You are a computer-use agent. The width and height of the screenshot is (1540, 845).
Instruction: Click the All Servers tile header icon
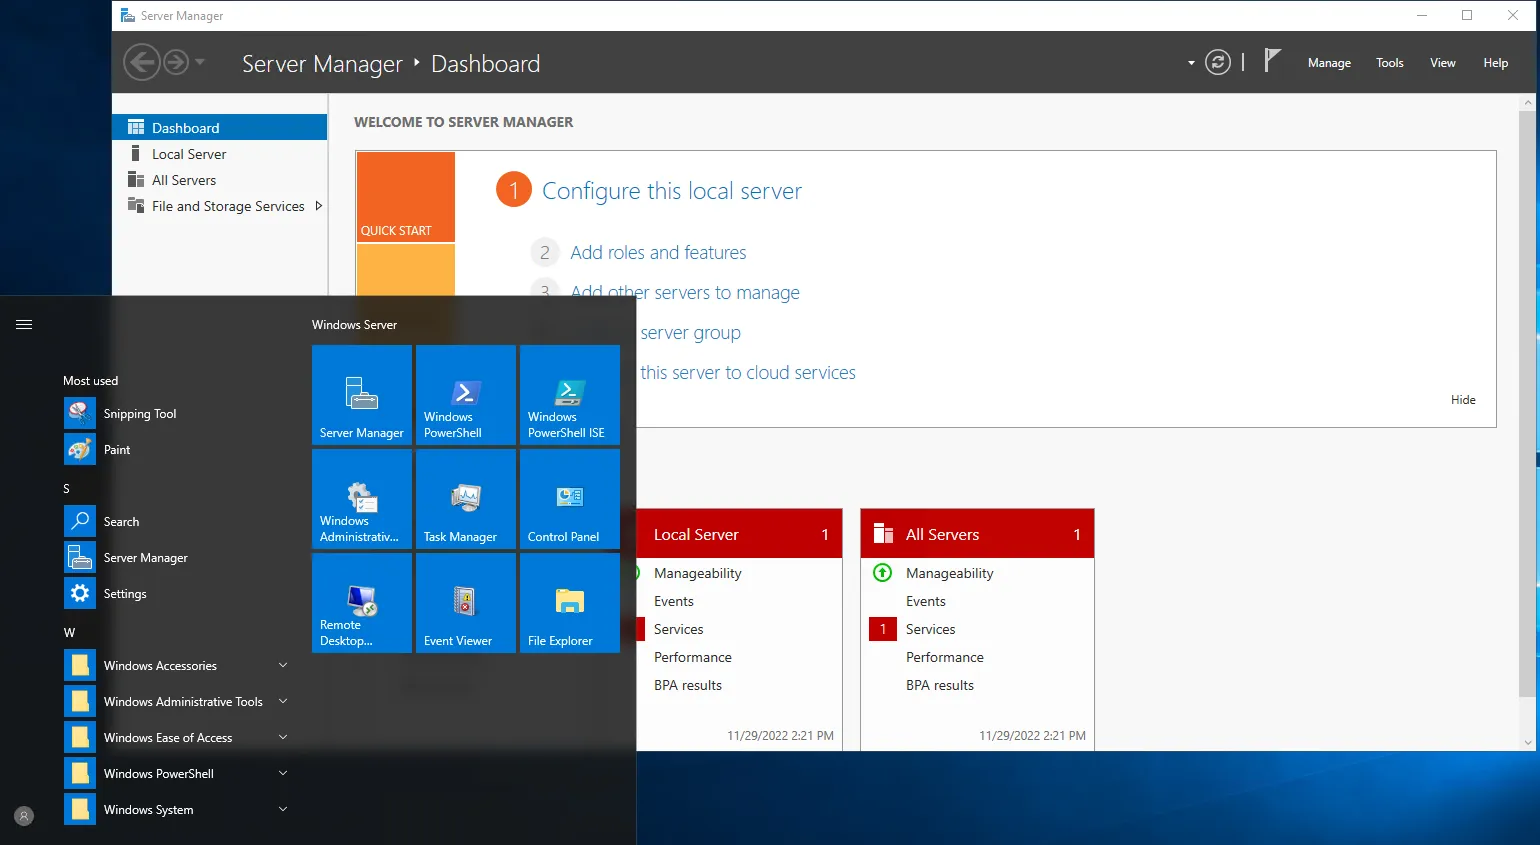883,533
